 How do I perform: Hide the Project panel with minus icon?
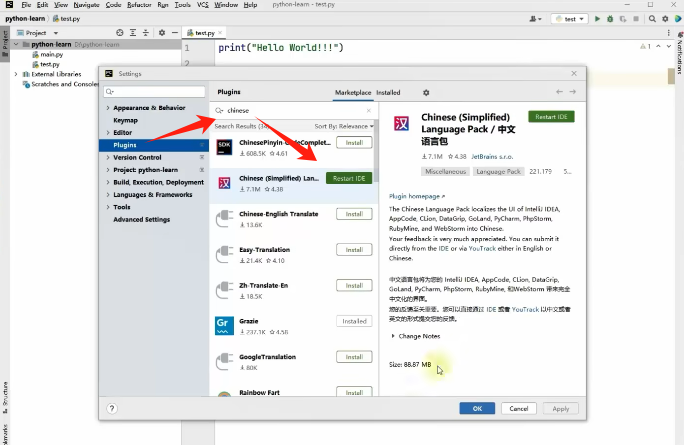pyautogui.click(x=174, y=33)
